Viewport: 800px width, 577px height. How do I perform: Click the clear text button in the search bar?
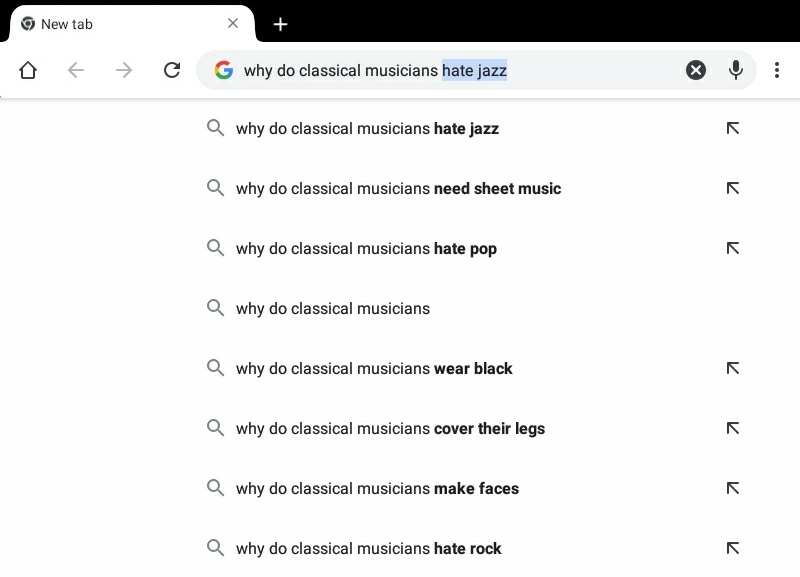(695, 70)
